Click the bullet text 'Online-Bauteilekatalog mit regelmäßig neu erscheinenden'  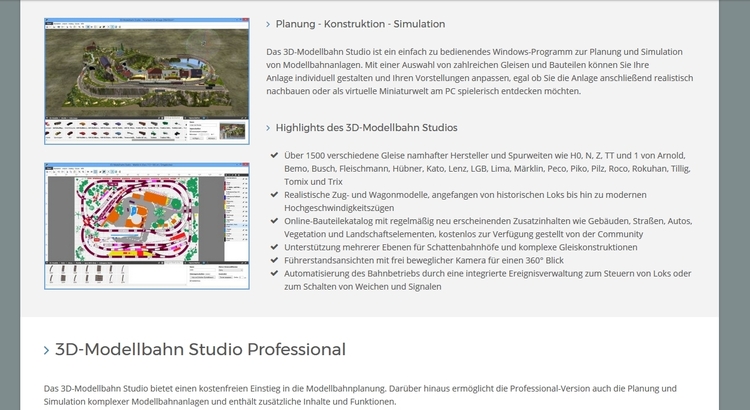[x=488, y=227]
